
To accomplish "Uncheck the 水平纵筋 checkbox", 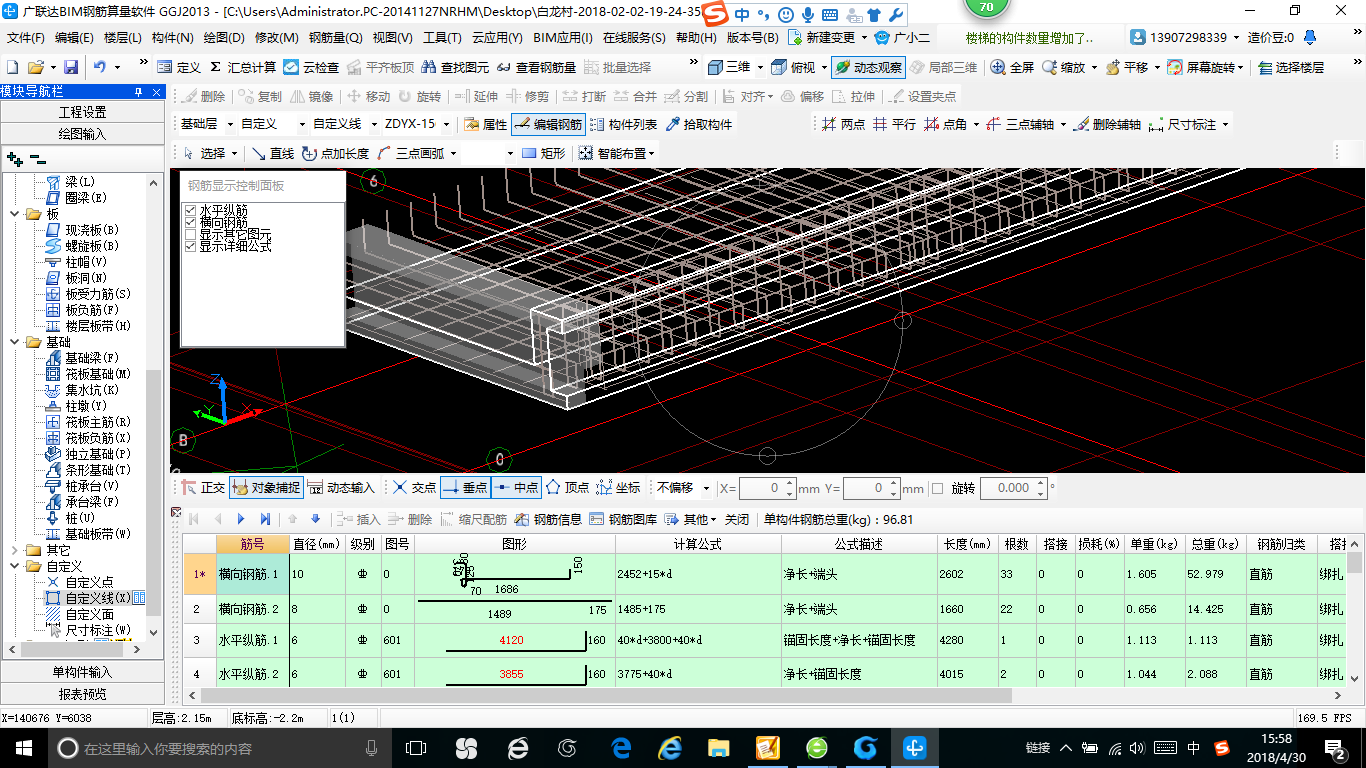I will click(x=190, y=210).
